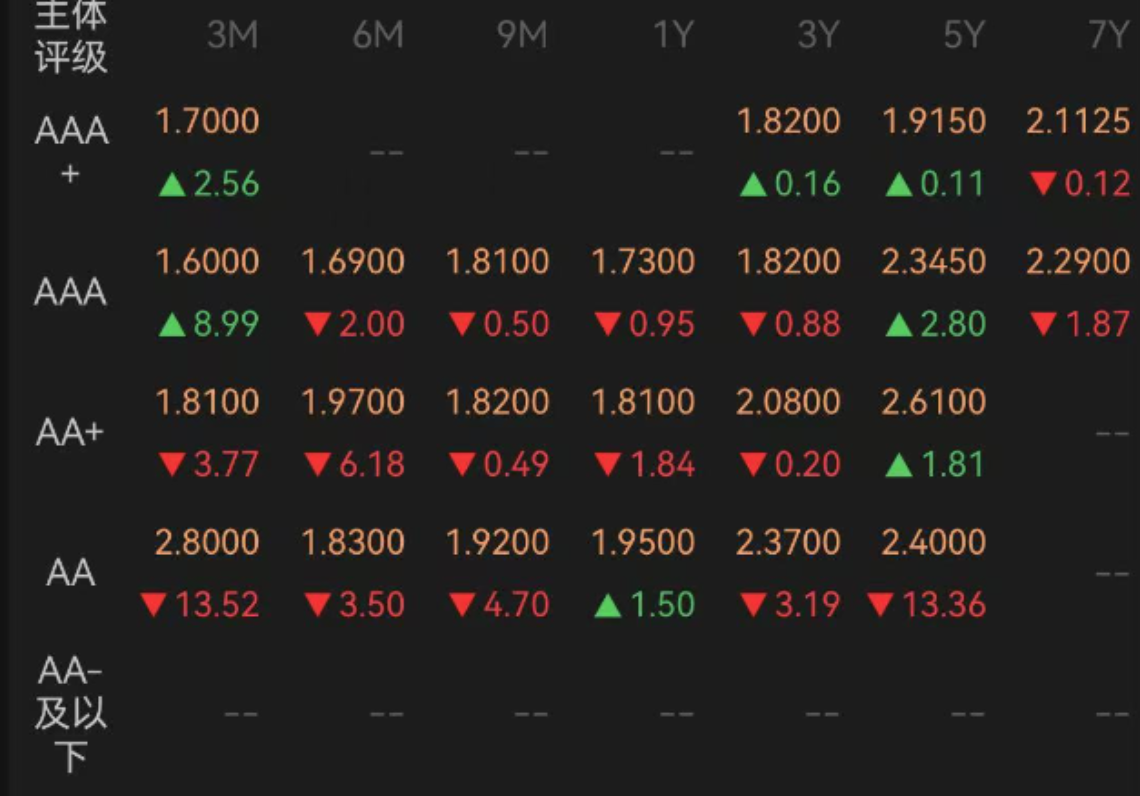Select the 1Y tenor column header

[673, 36]
